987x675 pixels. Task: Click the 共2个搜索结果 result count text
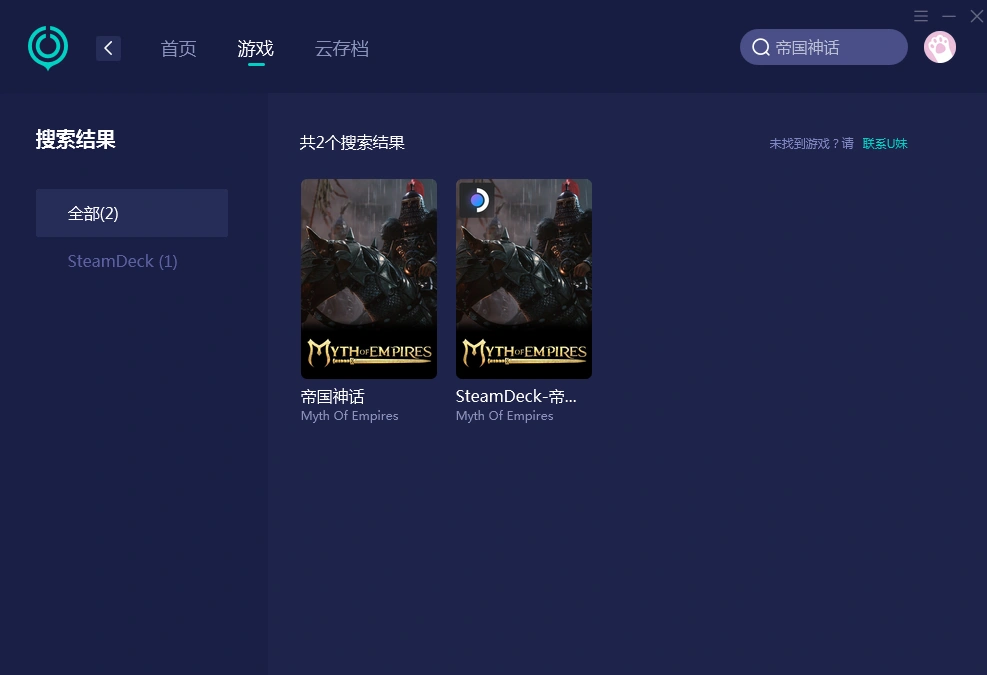click(x=352, y=143)
